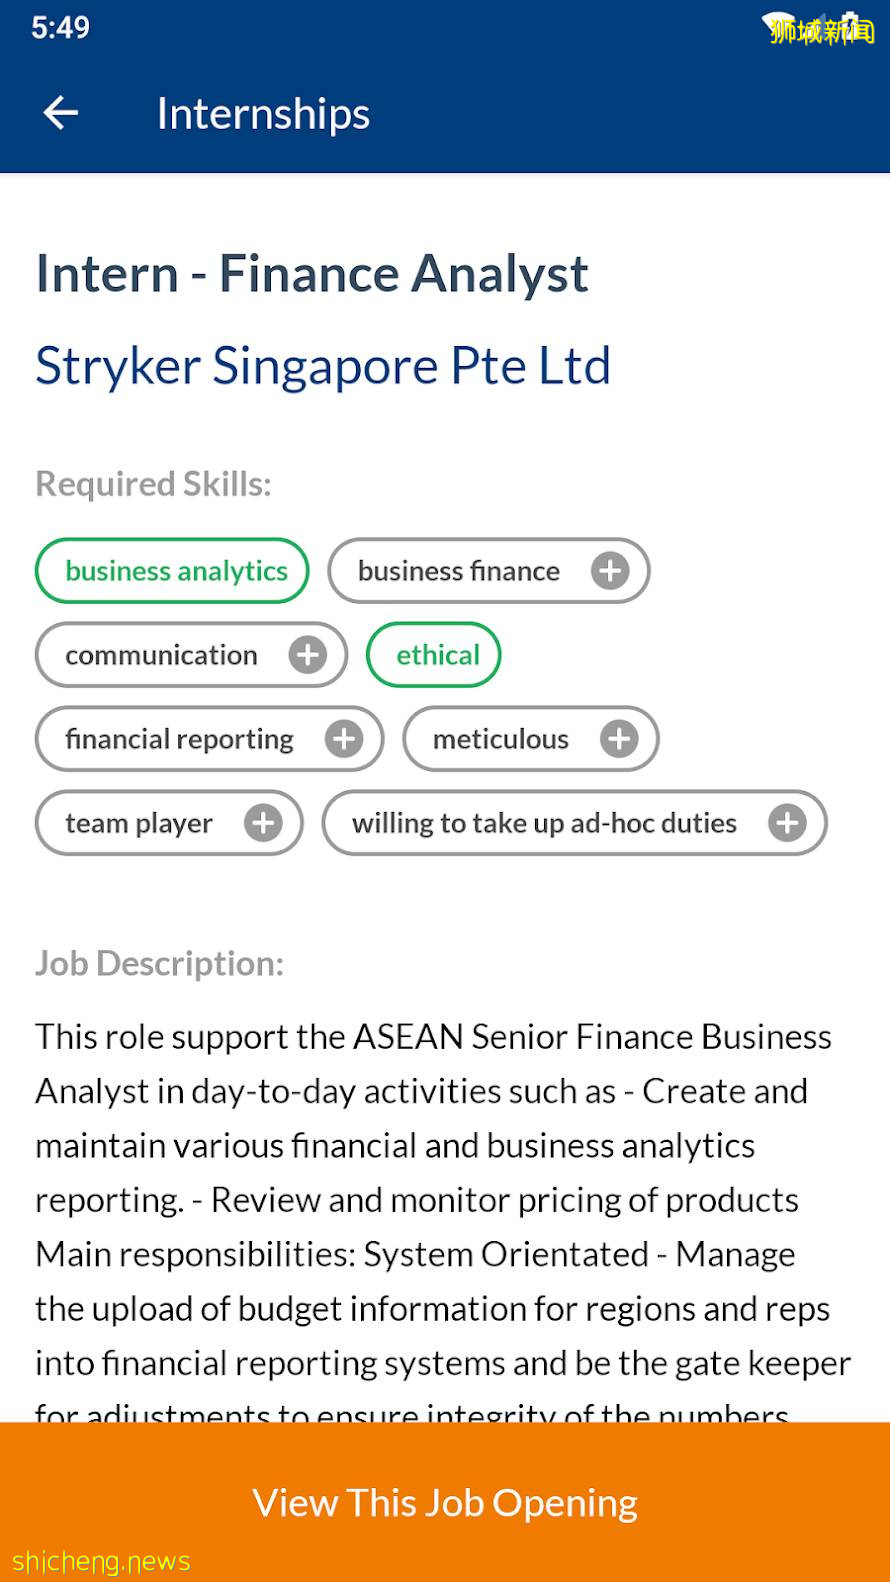
Task: Tap the back arrow icon
Action: (61, 113)
